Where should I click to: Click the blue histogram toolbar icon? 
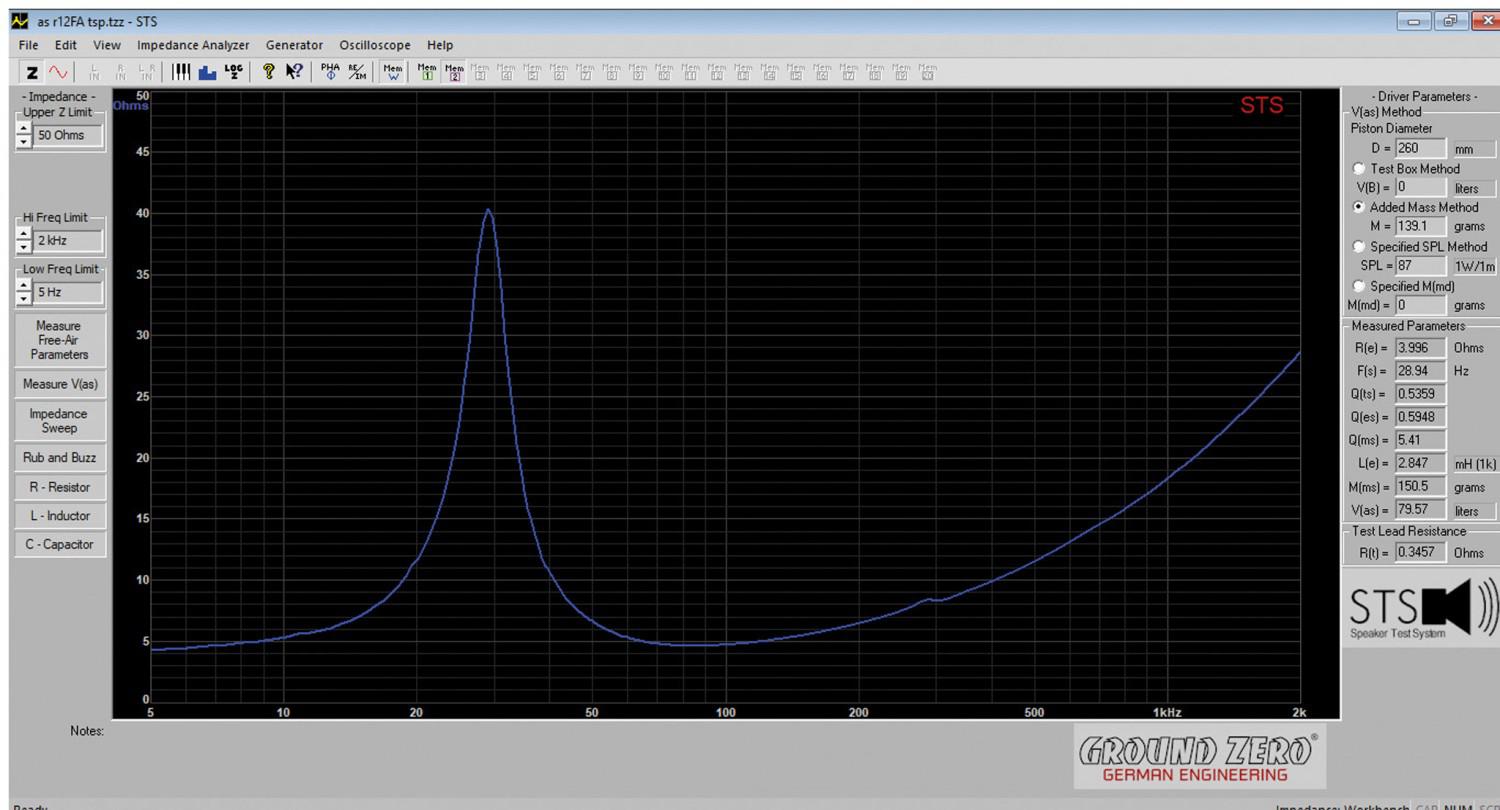pyautogui.click(x=207, y=72)
